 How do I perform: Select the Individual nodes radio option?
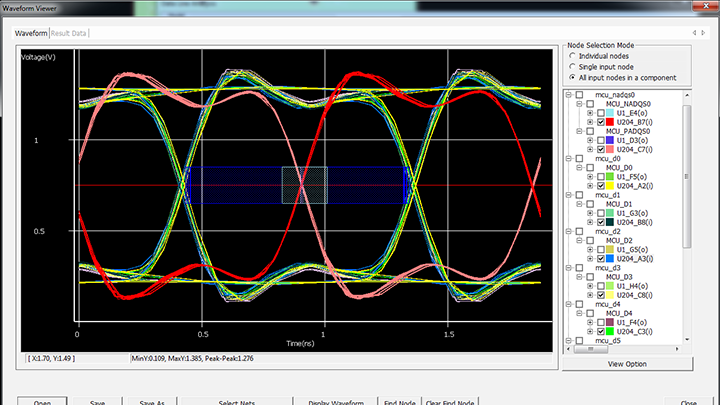[x=571, y=55]
